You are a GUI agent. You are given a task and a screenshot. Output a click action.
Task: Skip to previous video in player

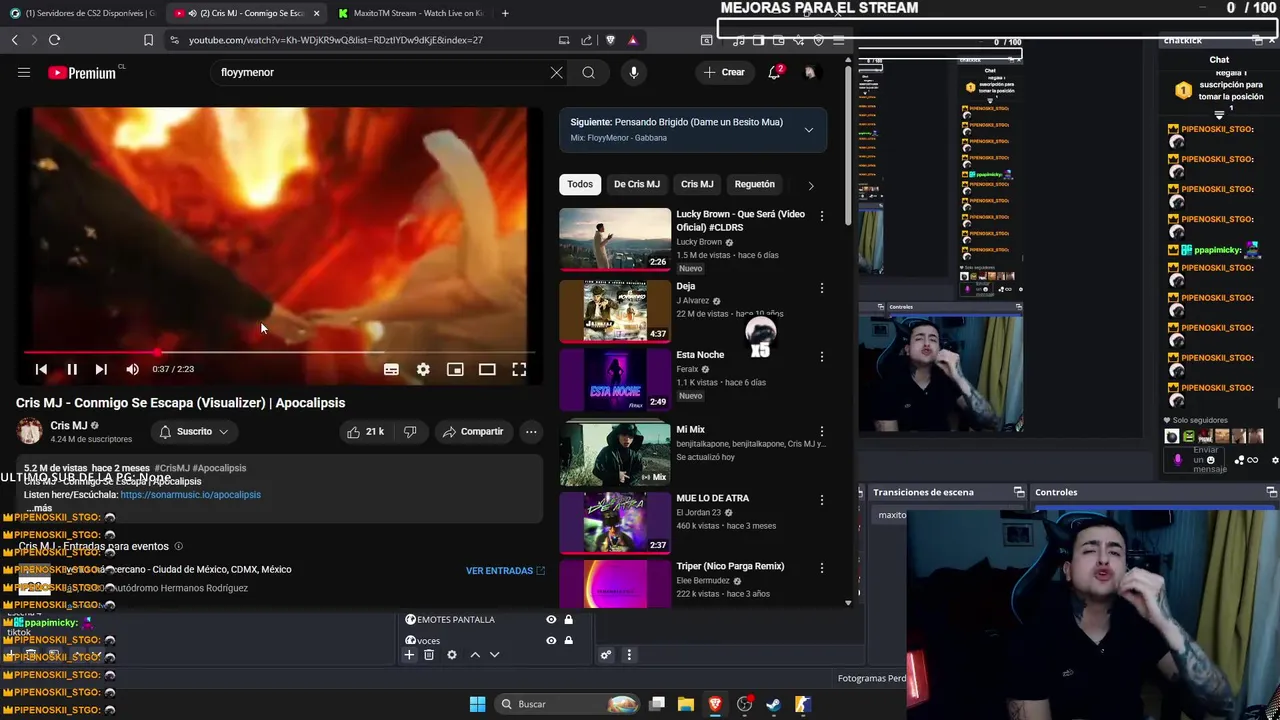(41, 369)
